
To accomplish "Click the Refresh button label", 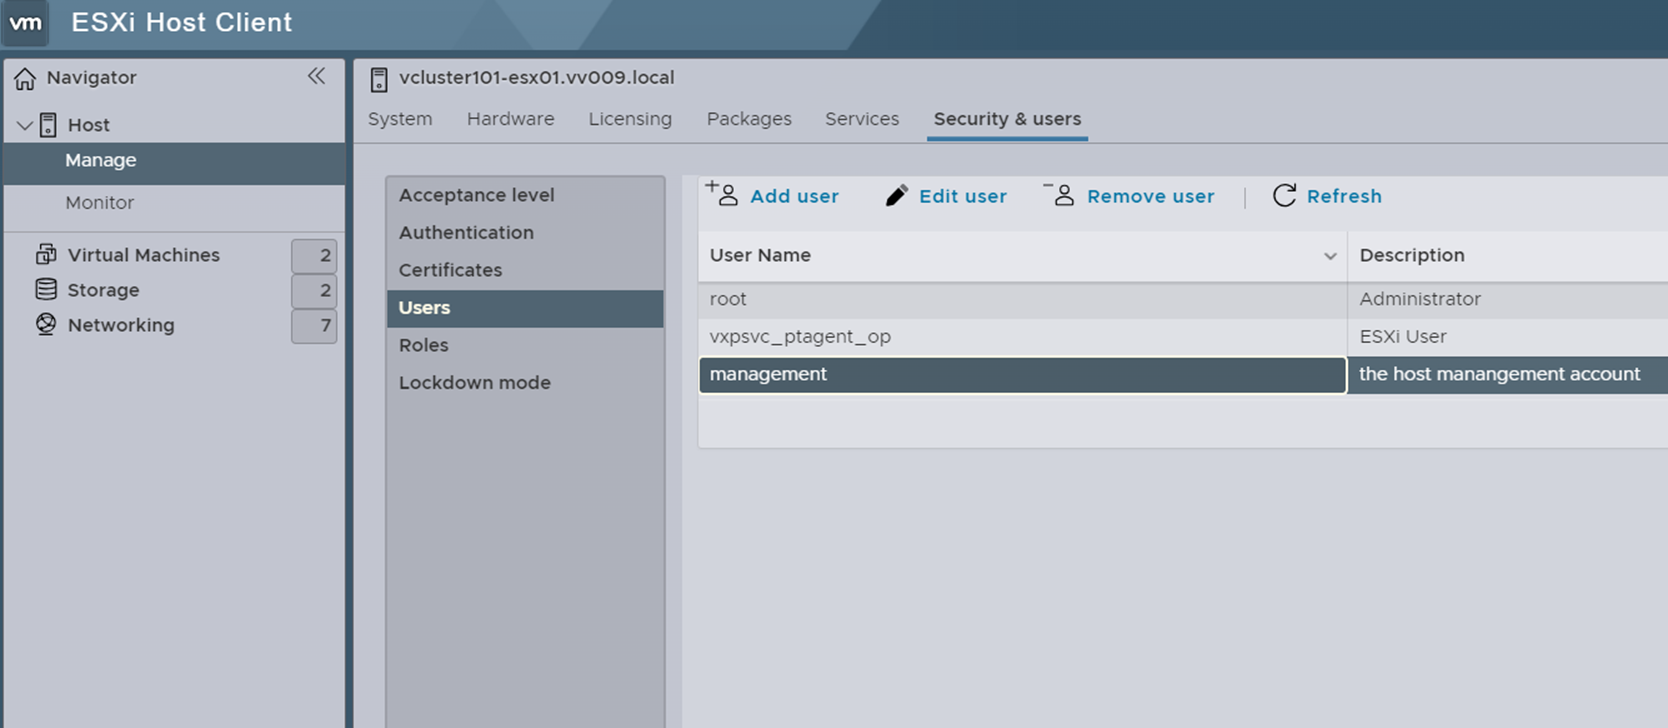I will (x=1344, y=197).
